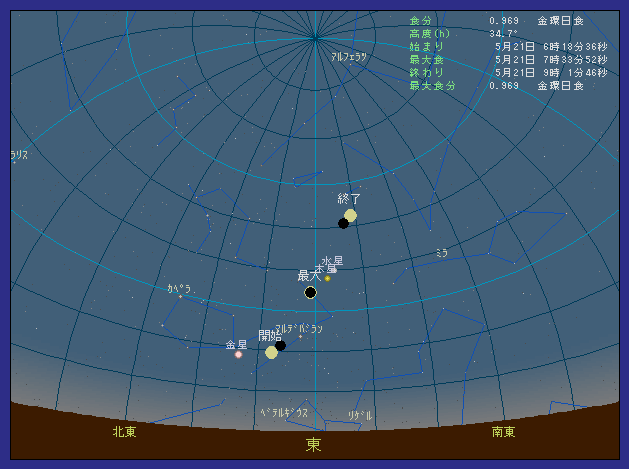Select the リゲル star label near horizon
The image size is (629, 469).
click(360, 415)
